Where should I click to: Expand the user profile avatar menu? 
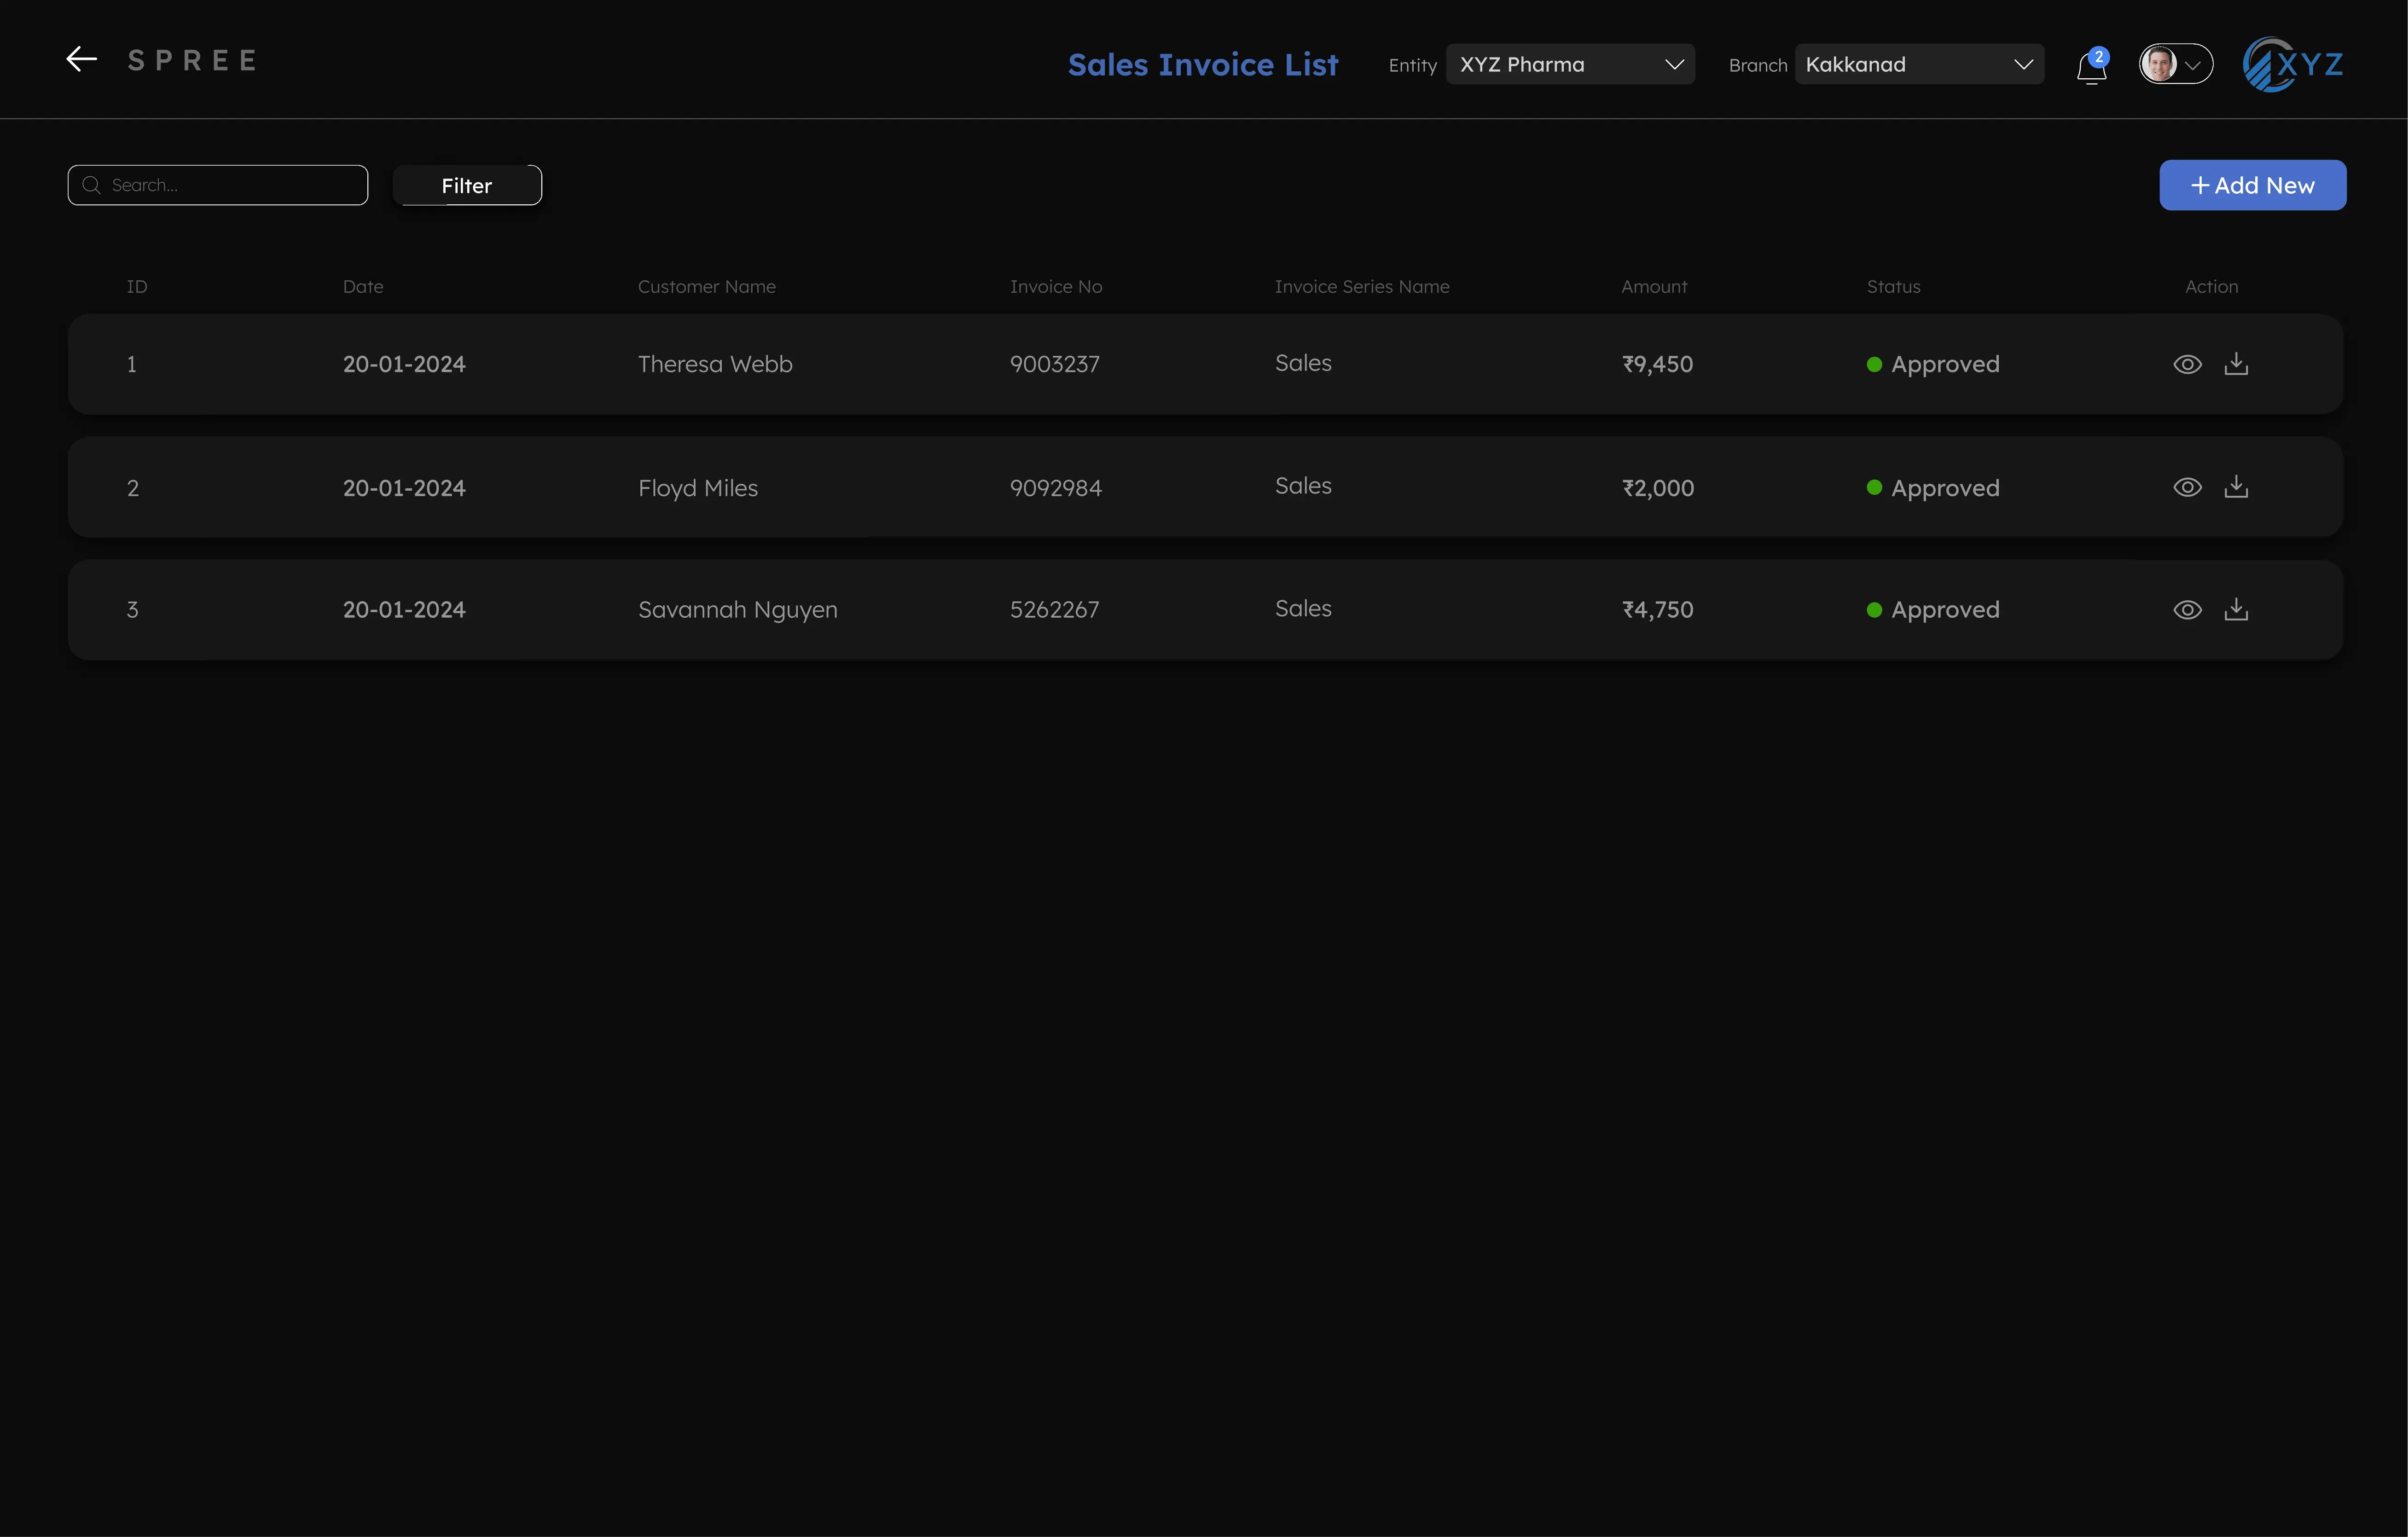pyautogui.click(x=2176, y=64)
